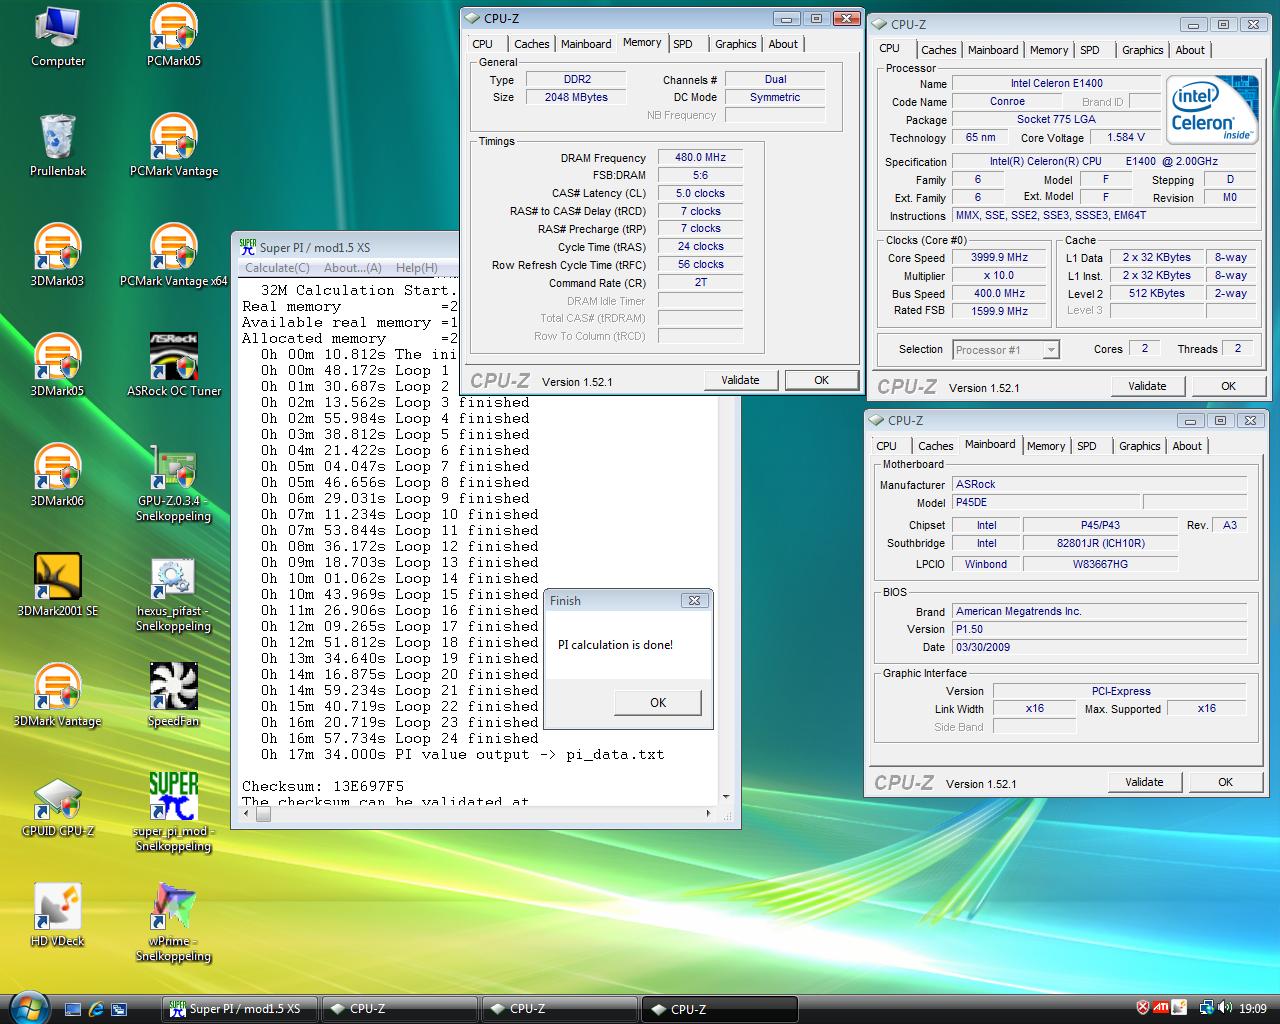Click the P45DE motherboard model value
1280x1024 pixels.
[1045, 502]
